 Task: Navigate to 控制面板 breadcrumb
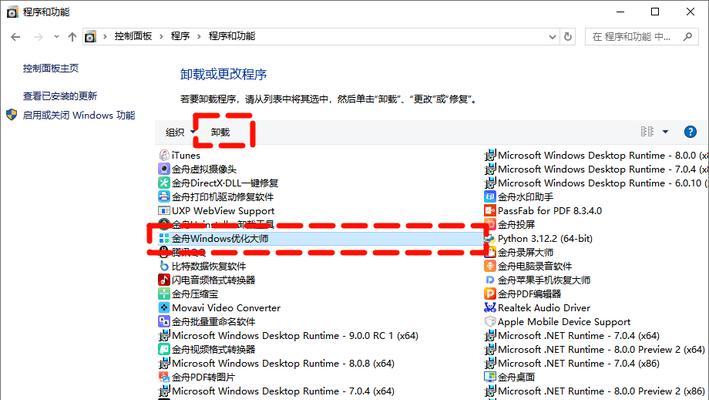coord(133,36)
